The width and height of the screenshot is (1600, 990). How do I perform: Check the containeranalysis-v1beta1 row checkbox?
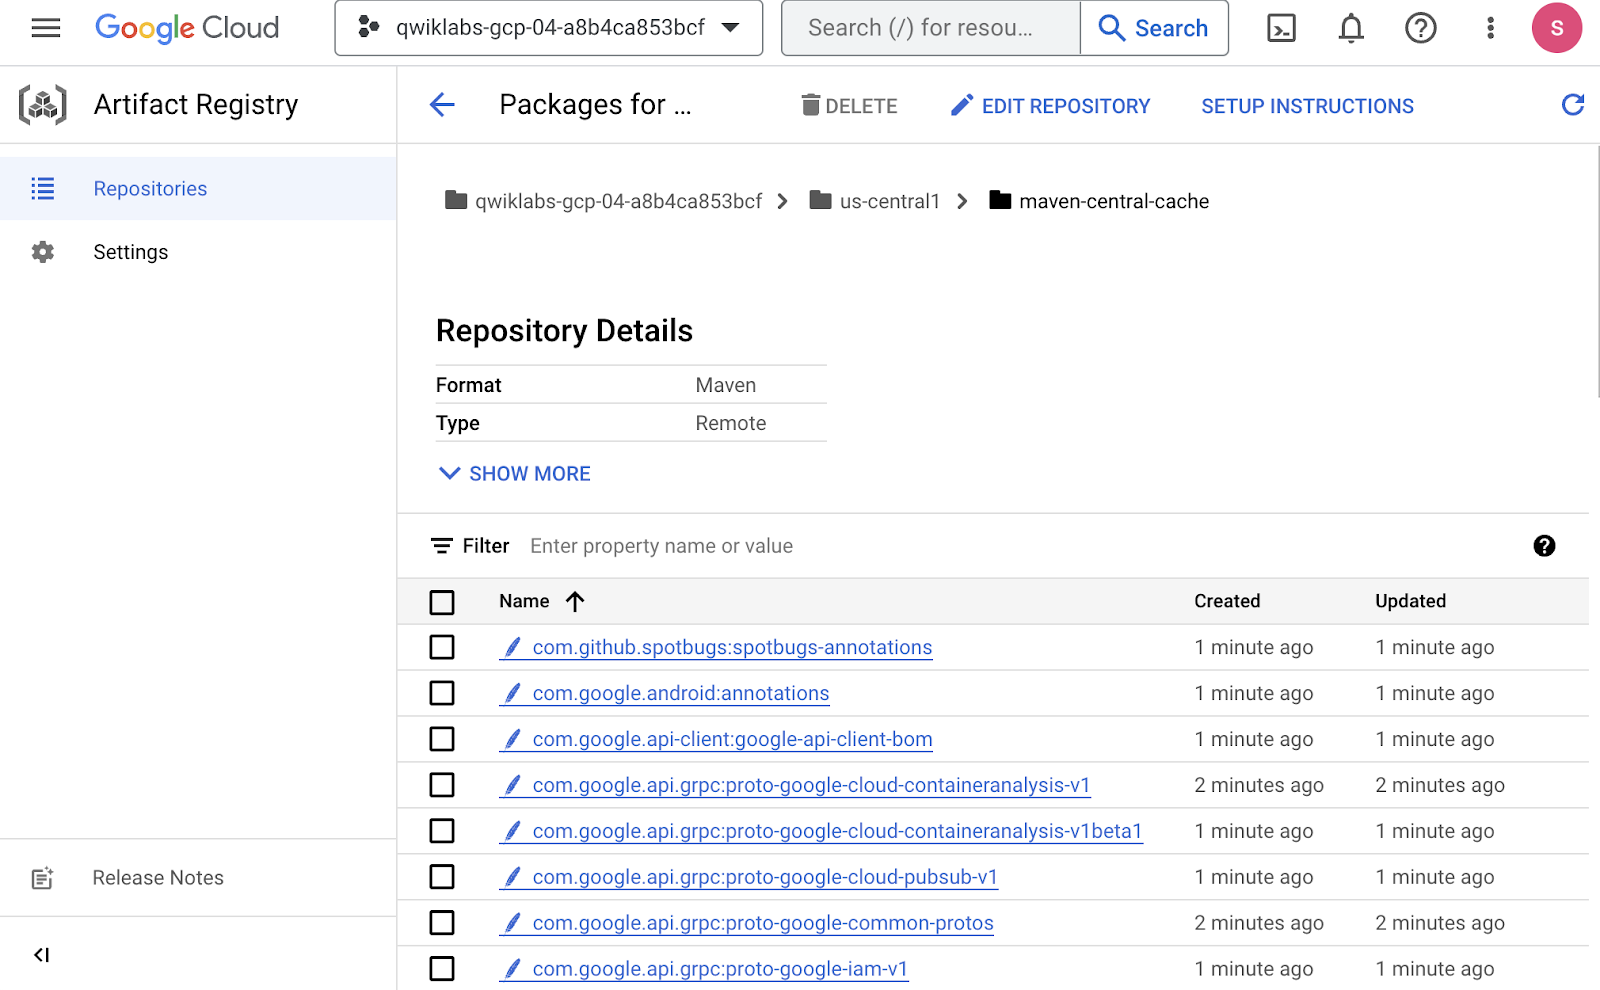click(x=442, y=831)
